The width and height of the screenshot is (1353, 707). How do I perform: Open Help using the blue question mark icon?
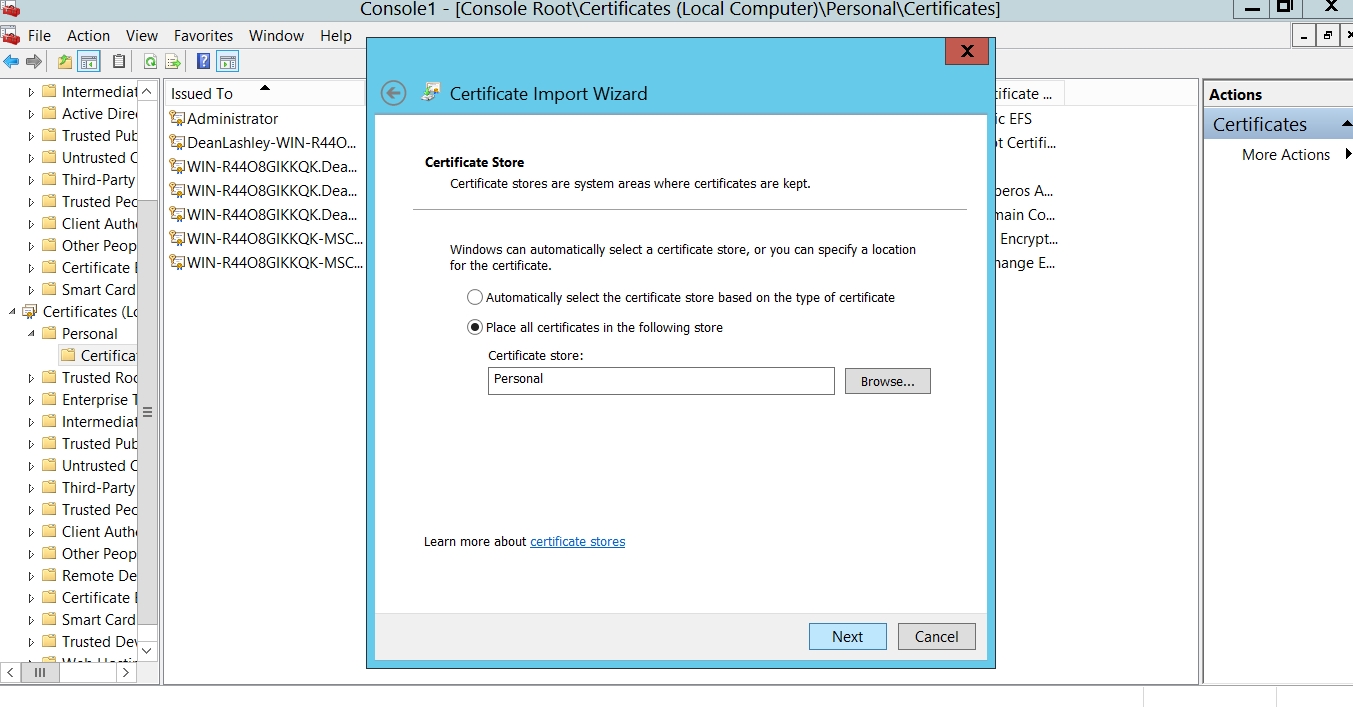coord(204,62)
